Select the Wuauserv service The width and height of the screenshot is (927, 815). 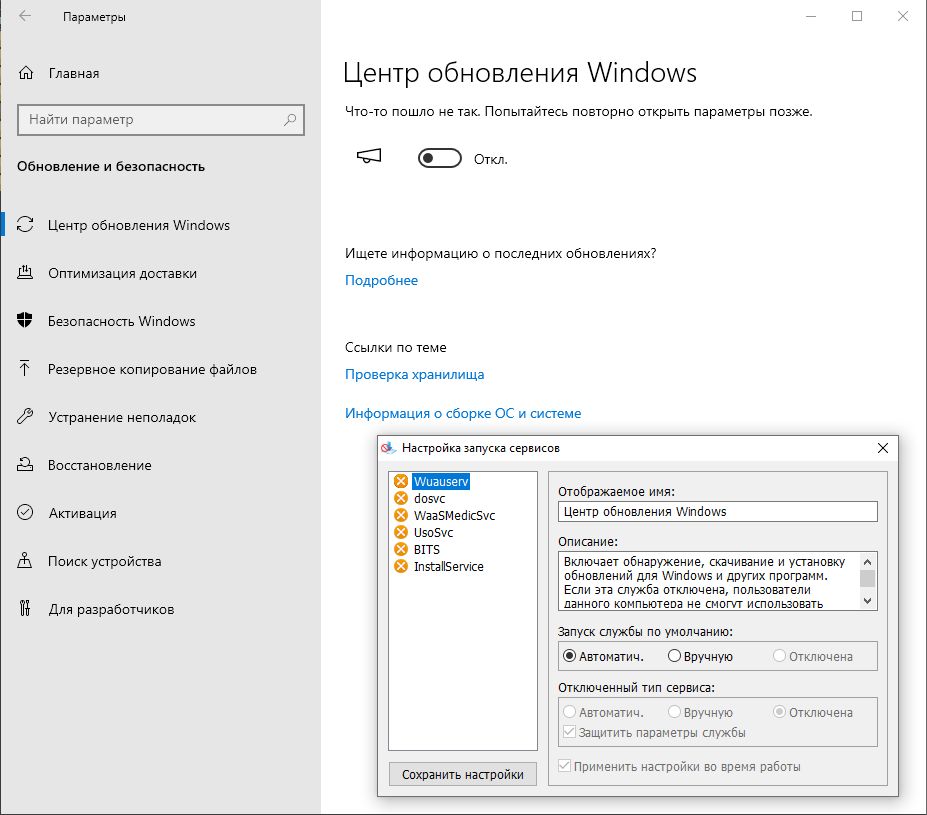click(441, 481)
